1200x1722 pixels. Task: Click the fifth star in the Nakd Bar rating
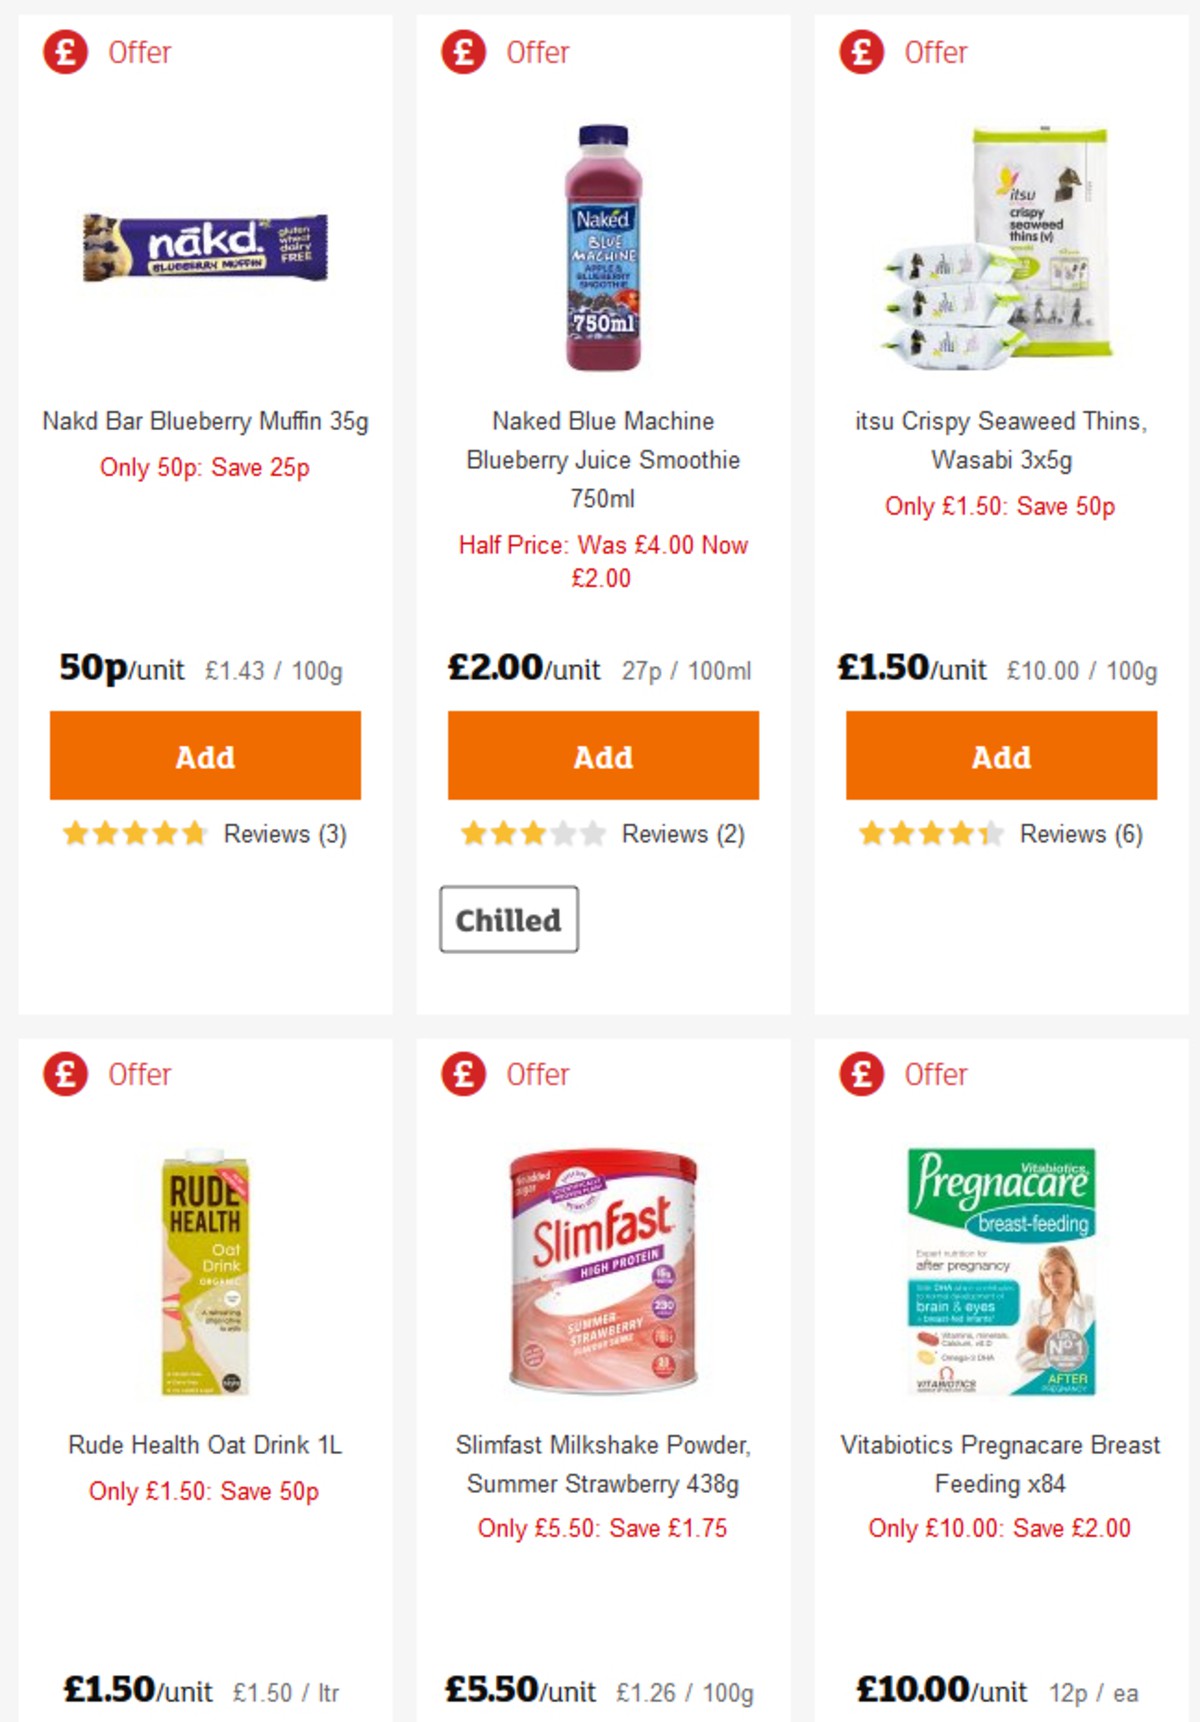click(193, 833)
